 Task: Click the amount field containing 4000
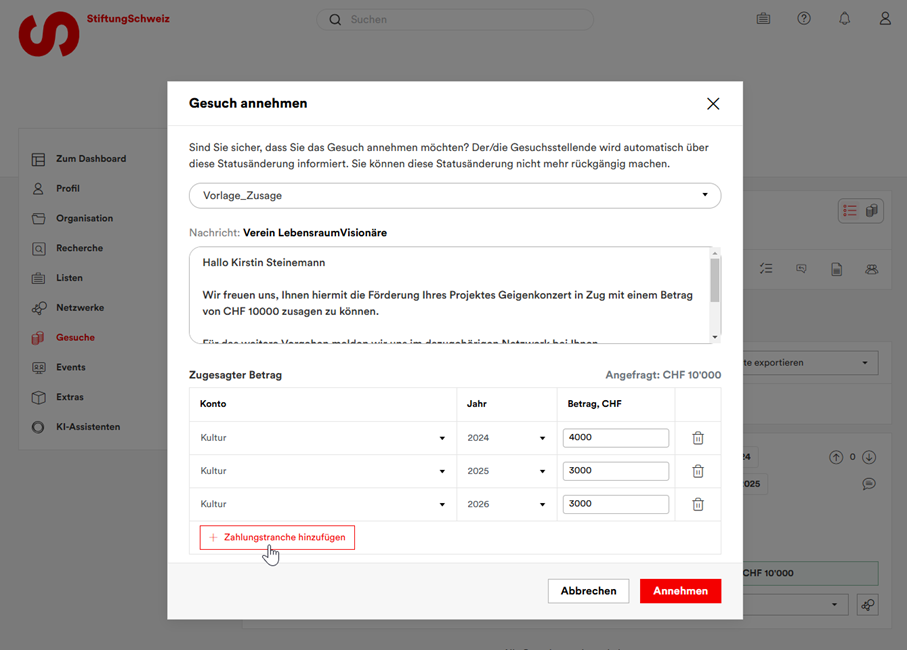pos(615,438)
